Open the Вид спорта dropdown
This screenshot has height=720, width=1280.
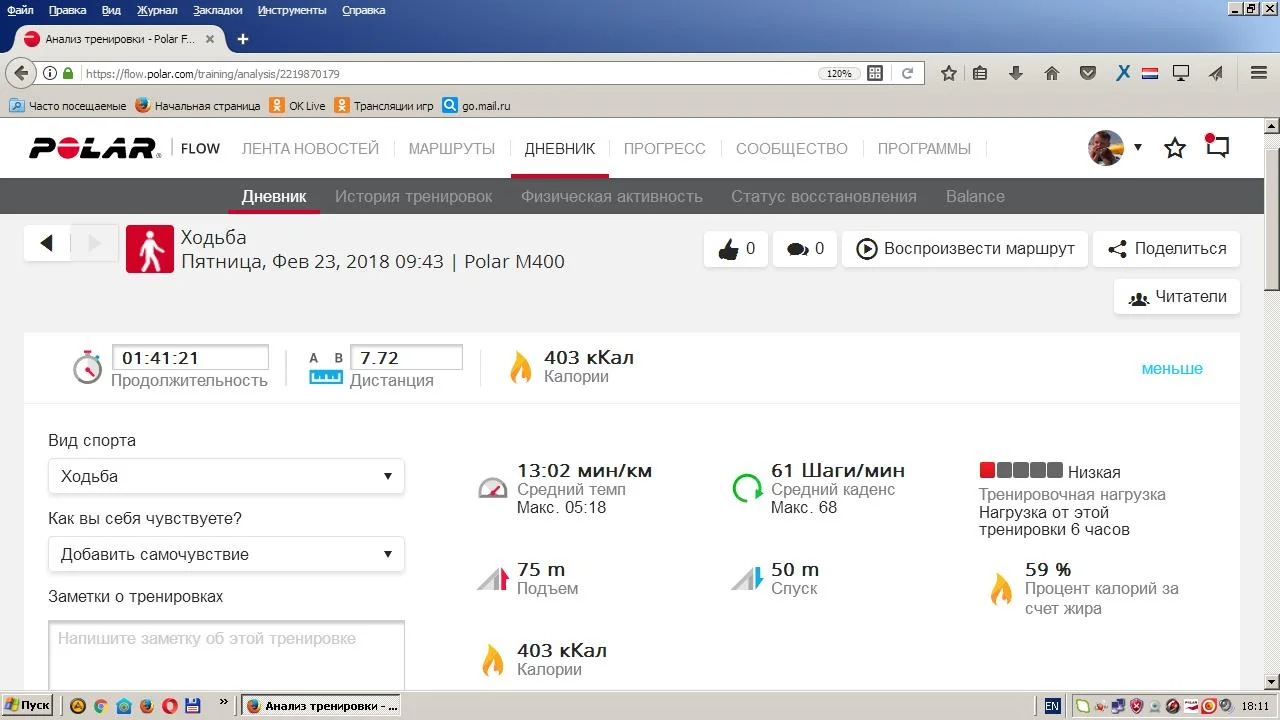coord(226,476)
